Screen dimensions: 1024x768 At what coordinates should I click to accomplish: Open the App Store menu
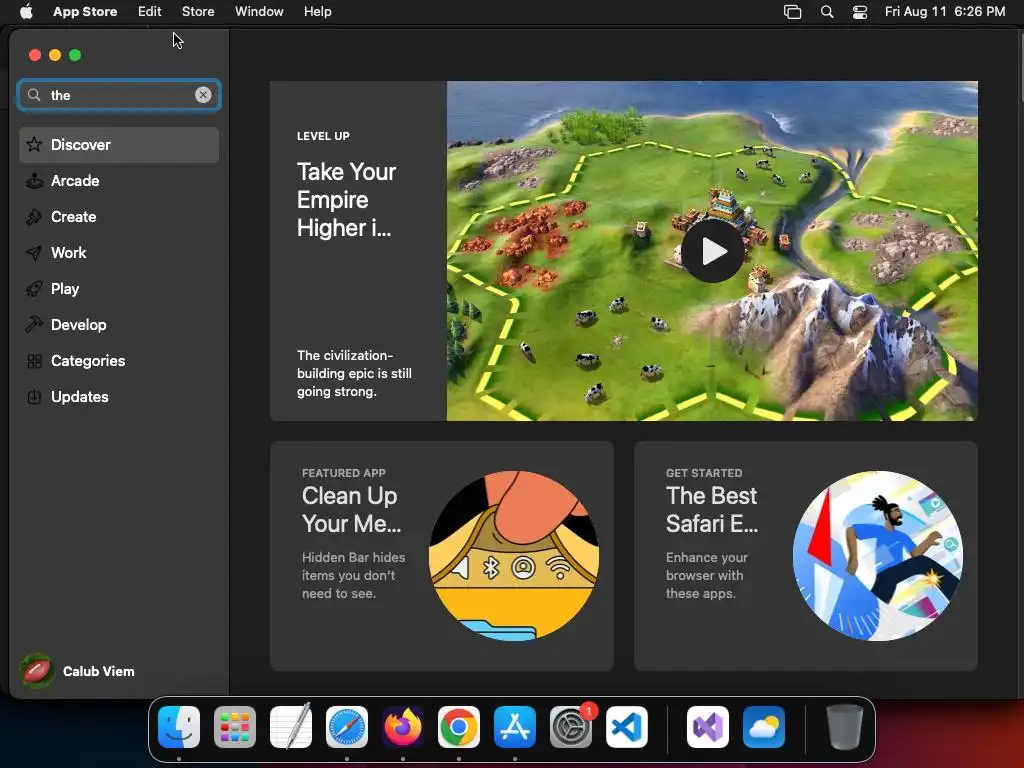(85, 12)
